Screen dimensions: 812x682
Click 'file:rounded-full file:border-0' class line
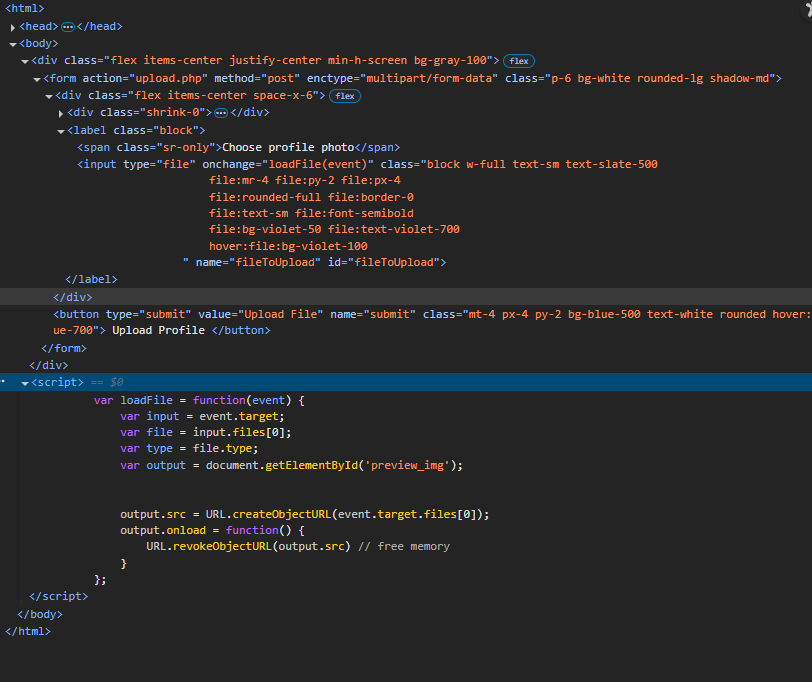[311, 197]
